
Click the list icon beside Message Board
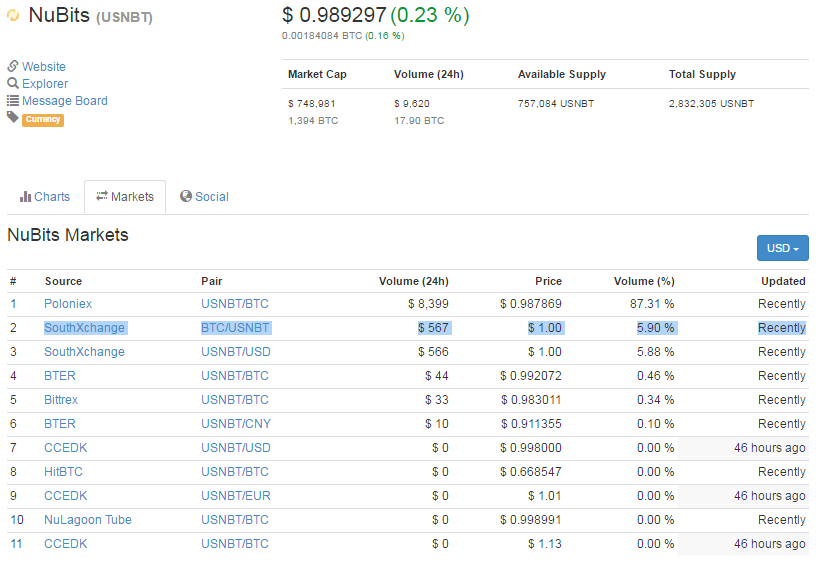pos(13,100)
